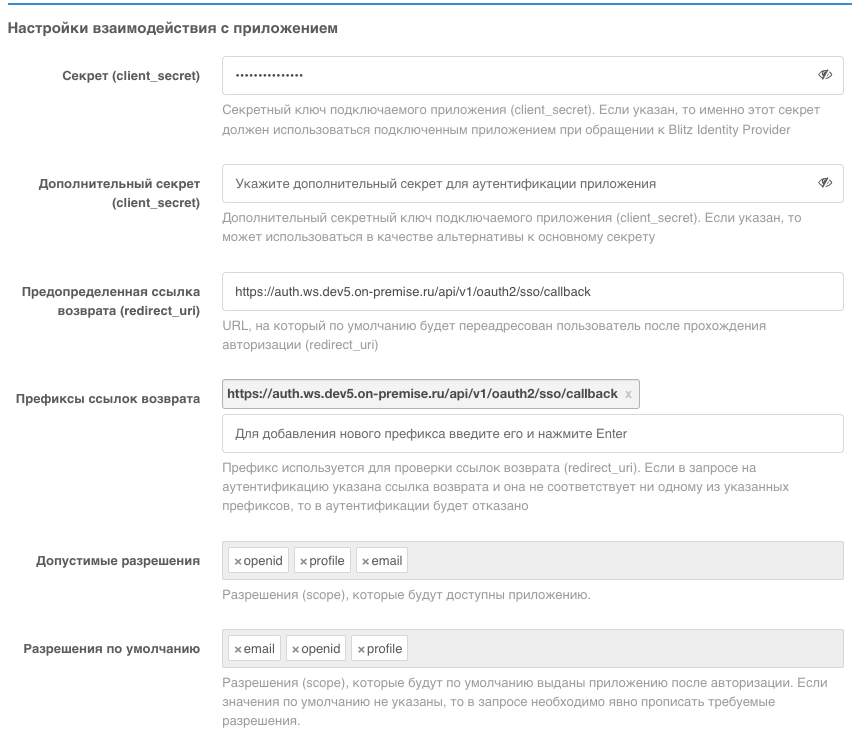Click the email tag in default scopes
Viewport: 852px width, 738px height.
click(x=259, y=649)
